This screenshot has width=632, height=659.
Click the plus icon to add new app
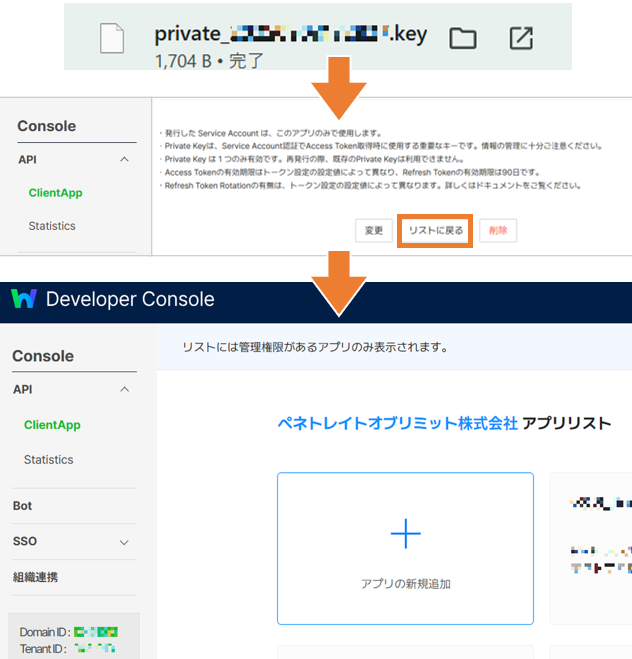tap(405, 534)
